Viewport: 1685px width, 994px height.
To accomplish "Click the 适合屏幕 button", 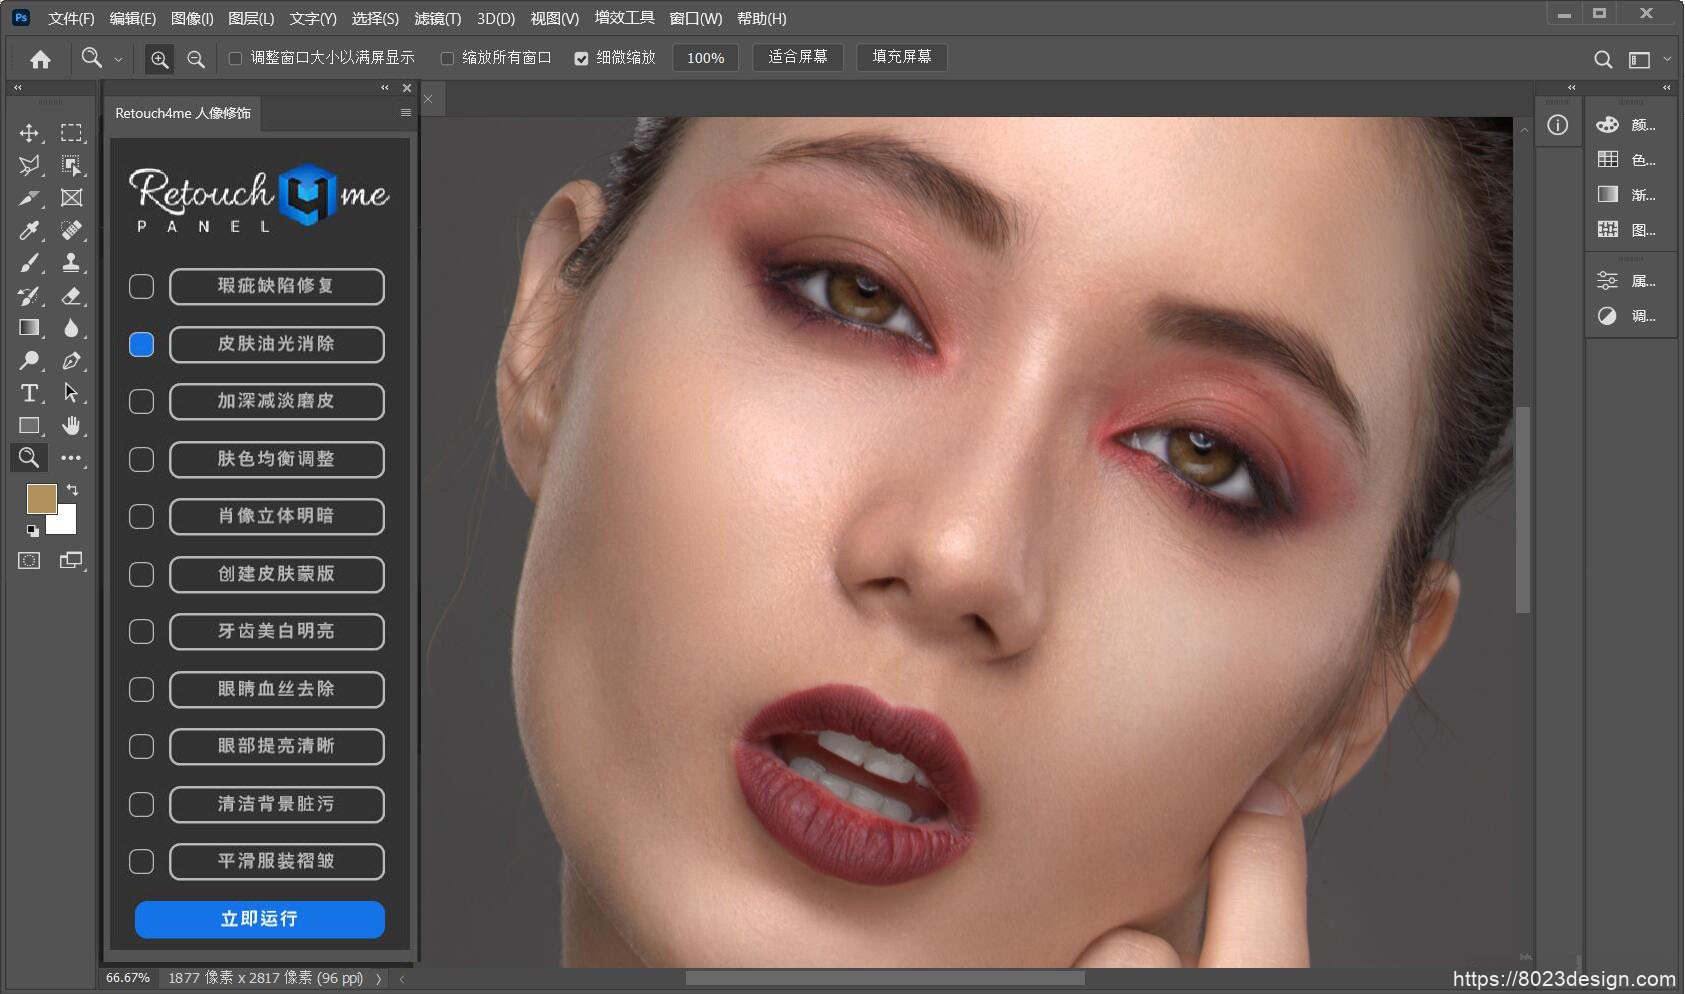I will point(798,57).
